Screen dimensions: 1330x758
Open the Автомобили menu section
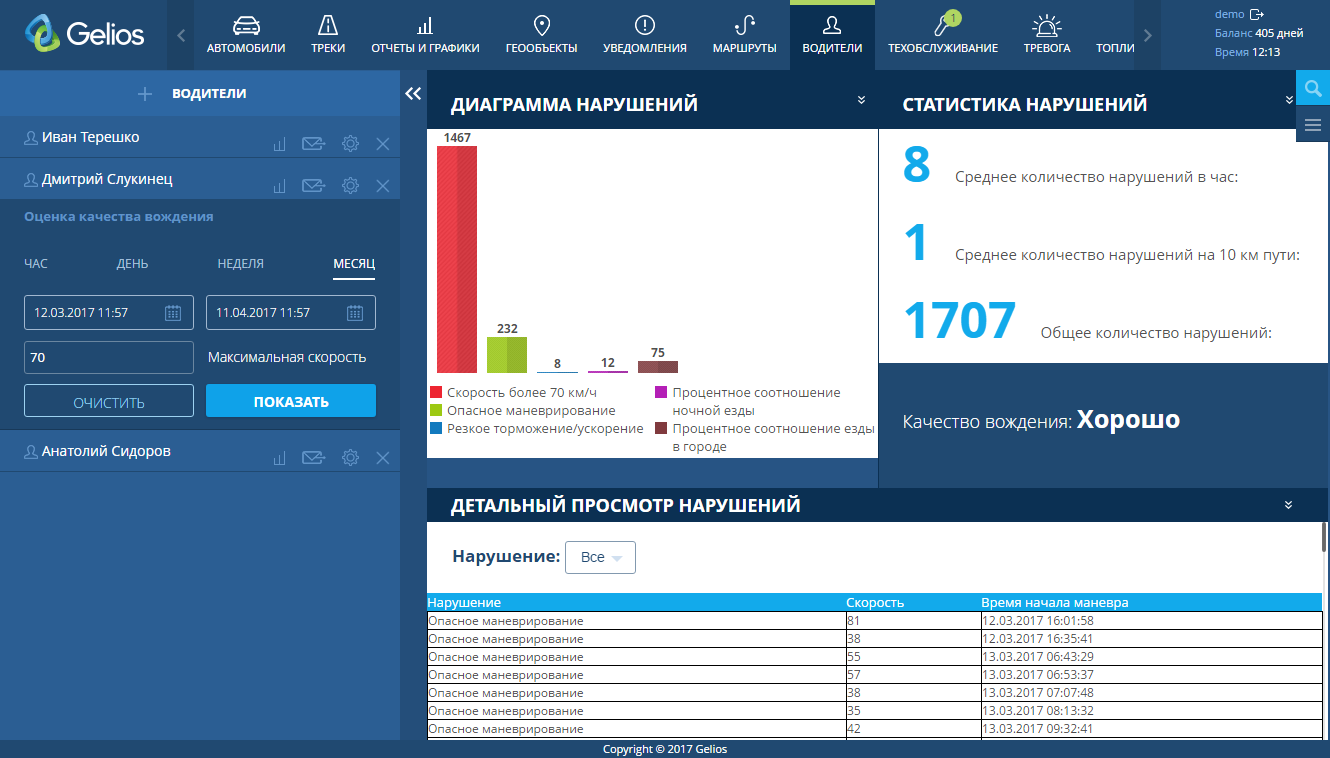pos(246,35)
